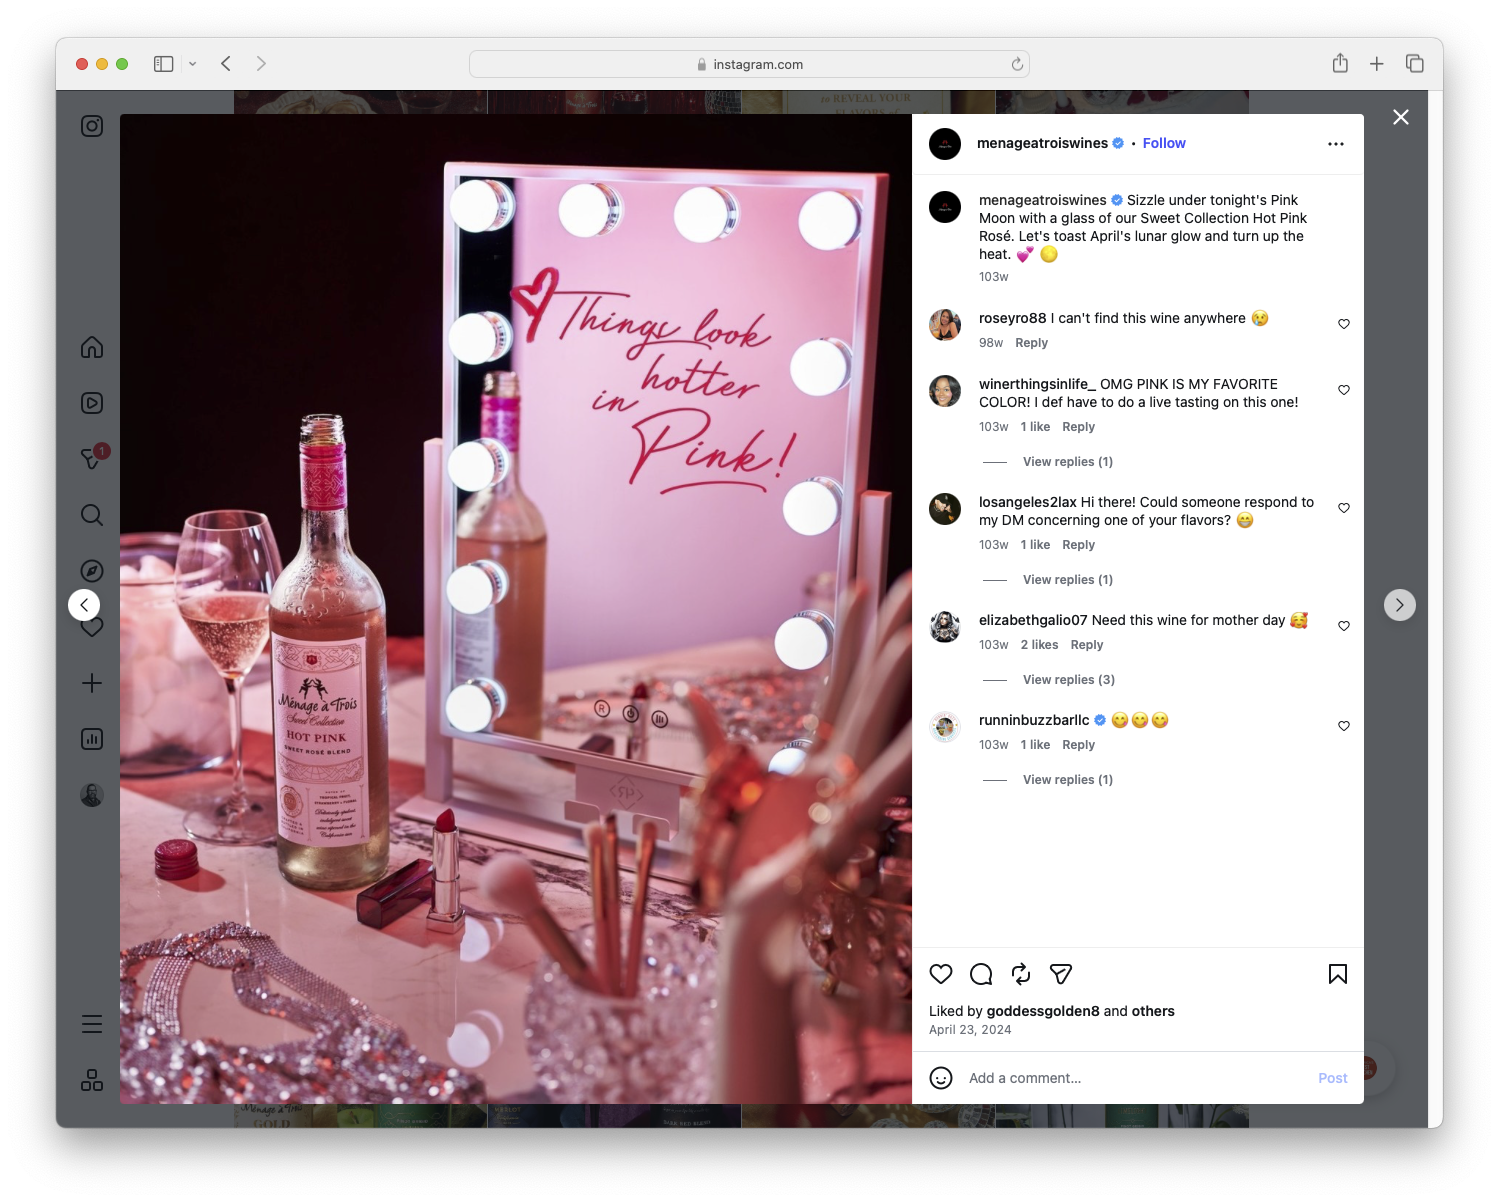Advance to the next post with the arrow
1499x1202 pixels.
pyautogui.click(x=1399, y=605)
